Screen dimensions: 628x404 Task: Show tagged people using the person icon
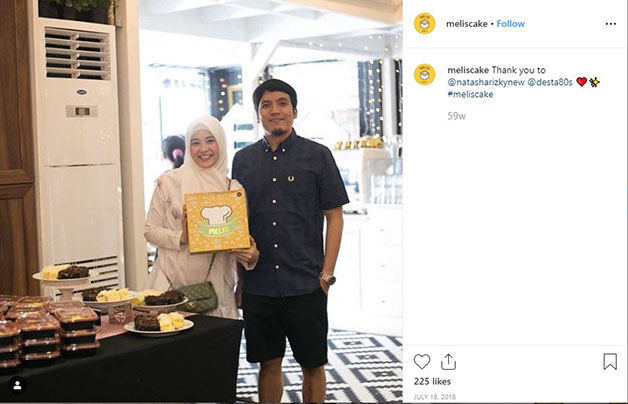click(17, 385)
